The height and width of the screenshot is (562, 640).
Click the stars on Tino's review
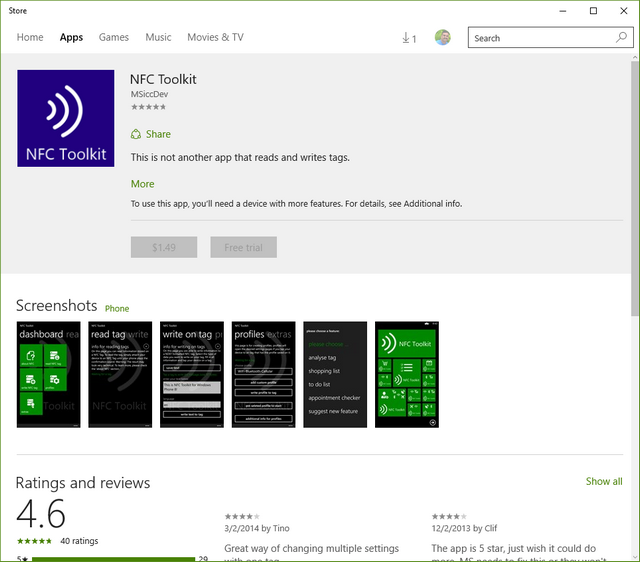(x=242, y=517)
